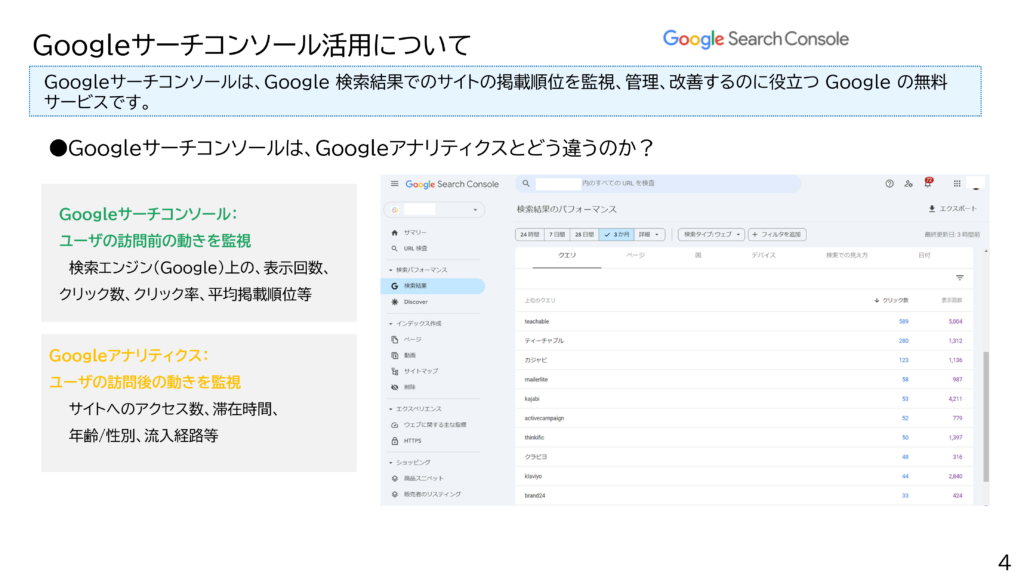This screenshot has height=584, width=1024.
Task: Switch to the ページ tab
Action: tap(635, 256)
